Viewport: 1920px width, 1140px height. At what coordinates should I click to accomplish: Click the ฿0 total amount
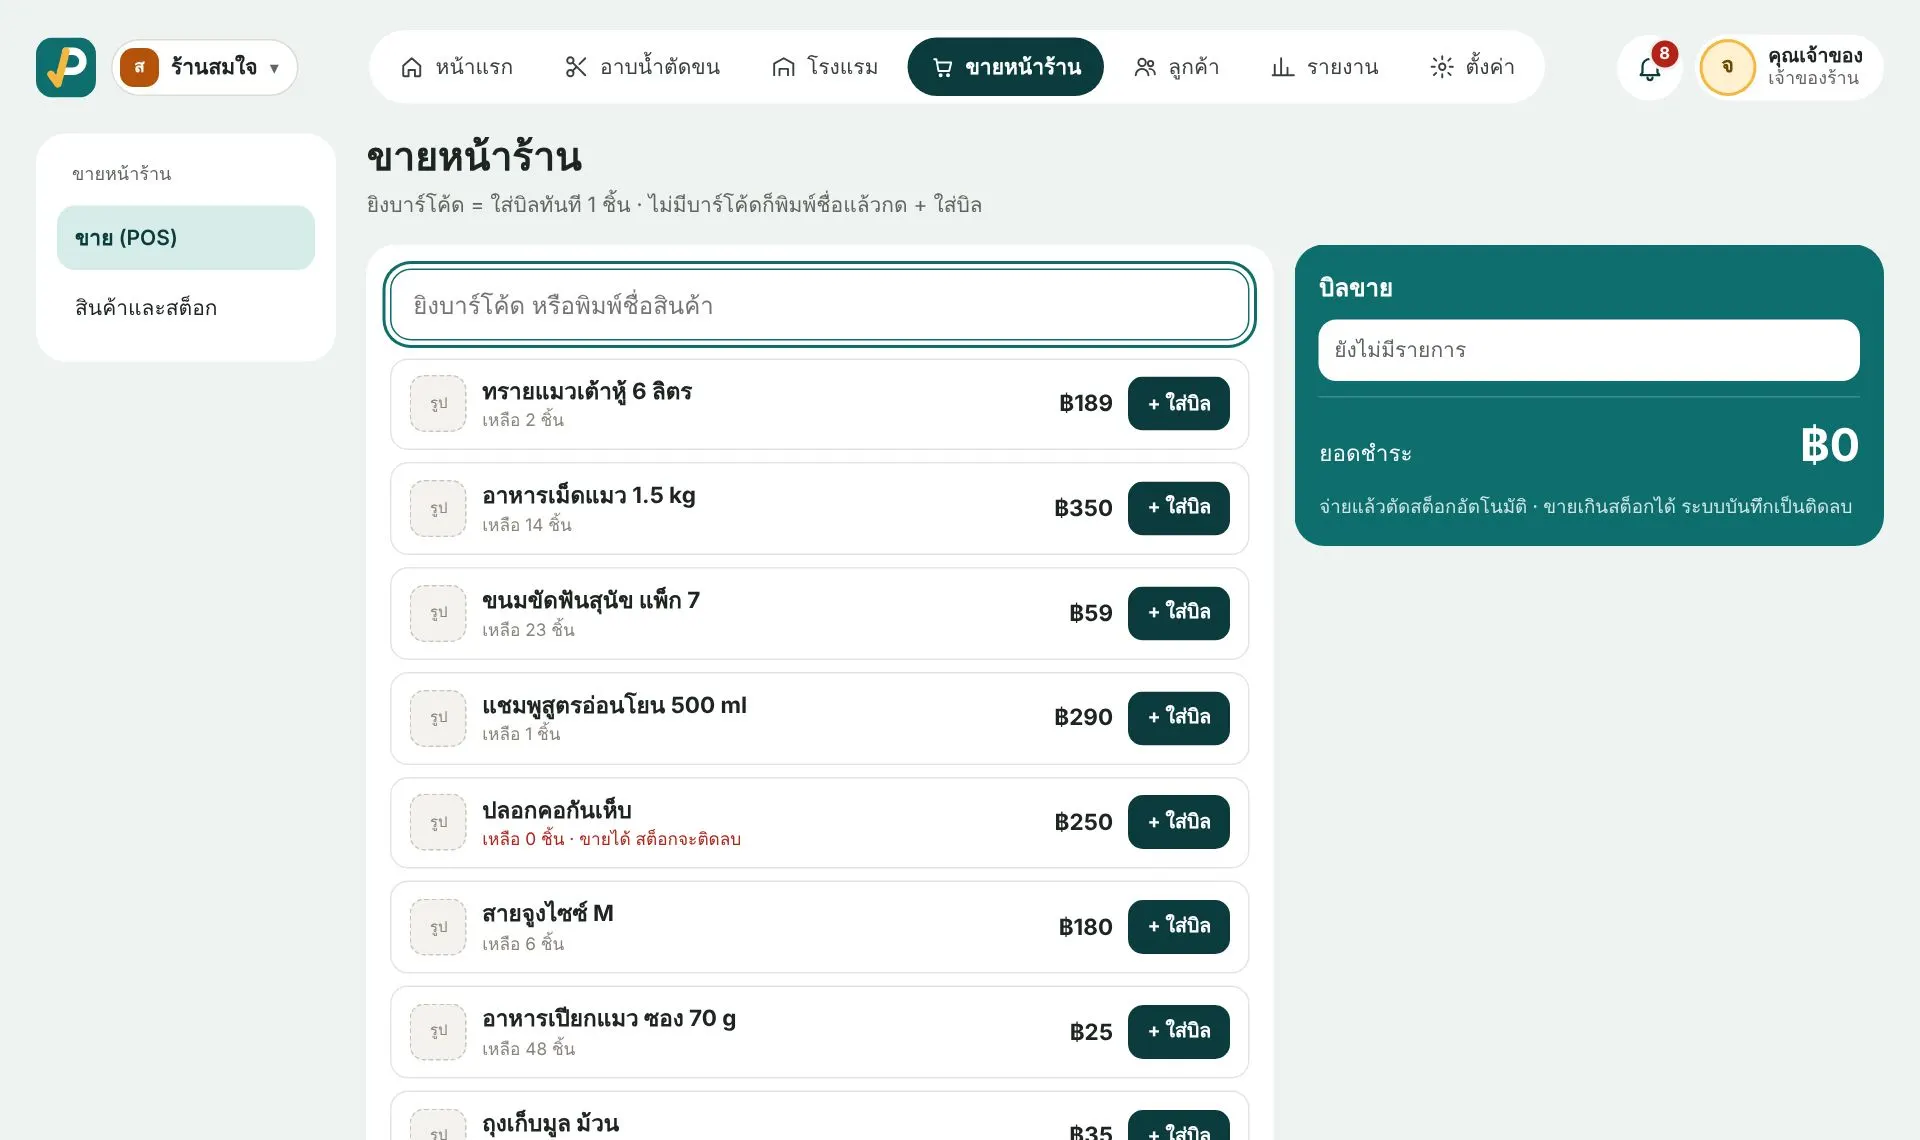(x=1829, y=445)
